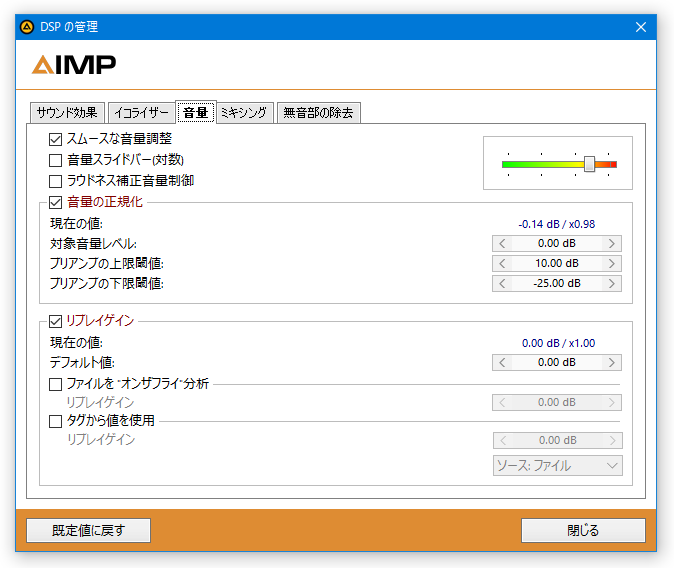The height and width of the screenshot is (568, 674).
Task: Click the AIMP logo
Action: pyautogui.click(x=74, y=64)
